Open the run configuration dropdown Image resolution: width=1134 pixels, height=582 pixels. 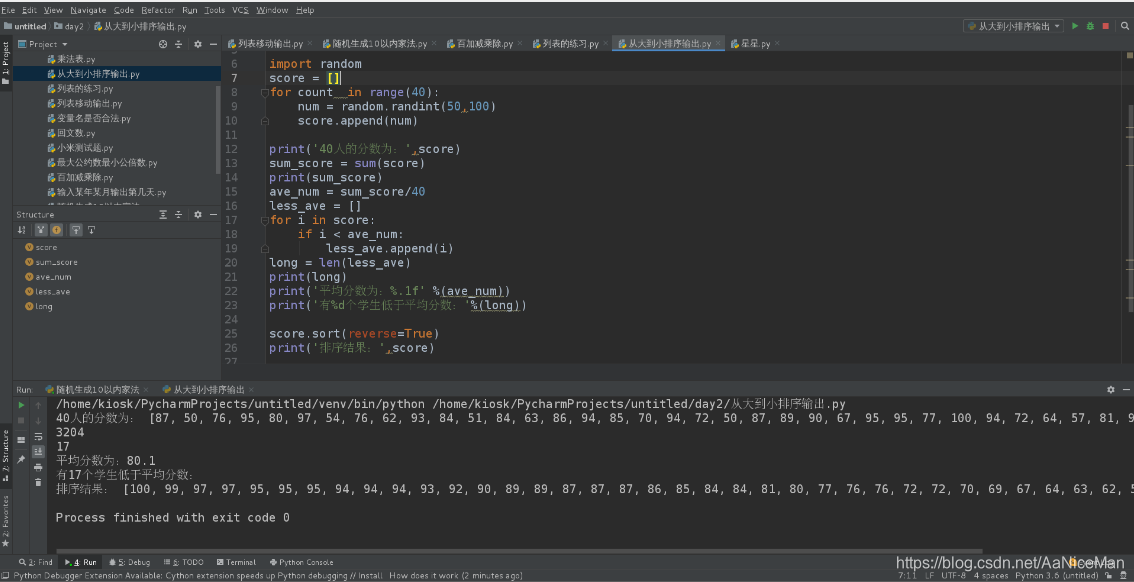[x=1013, y=26]
